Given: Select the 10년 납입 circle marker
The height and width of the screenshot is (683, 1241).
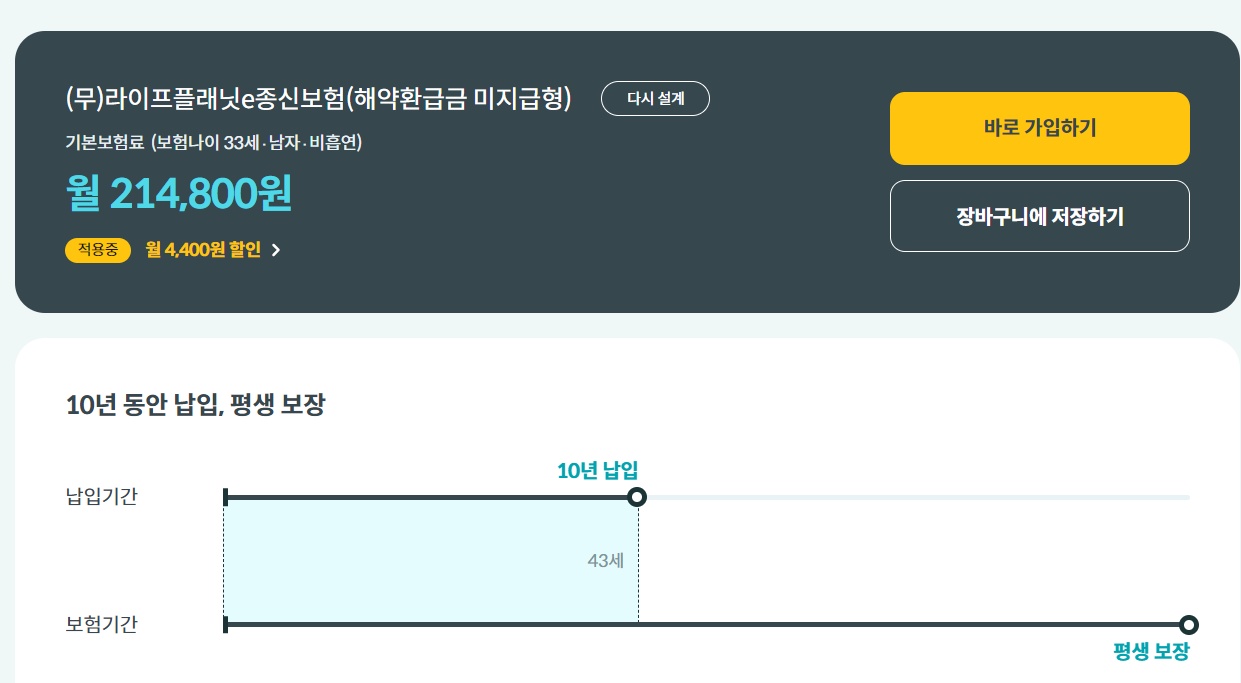Looking at the screenshot, I should (637, 495).
